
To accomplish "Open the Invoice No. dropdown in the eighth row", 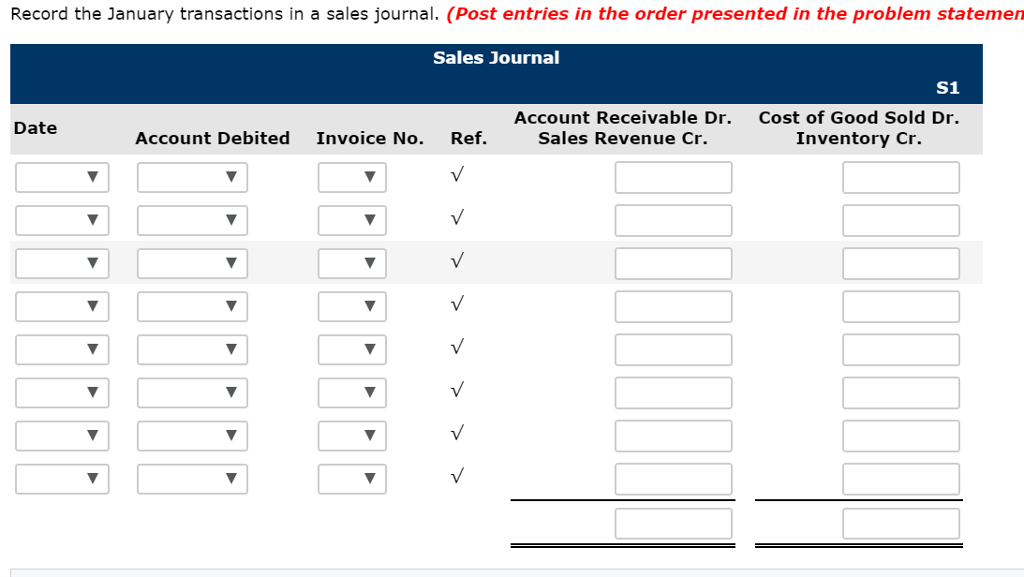I will (352, 478).
